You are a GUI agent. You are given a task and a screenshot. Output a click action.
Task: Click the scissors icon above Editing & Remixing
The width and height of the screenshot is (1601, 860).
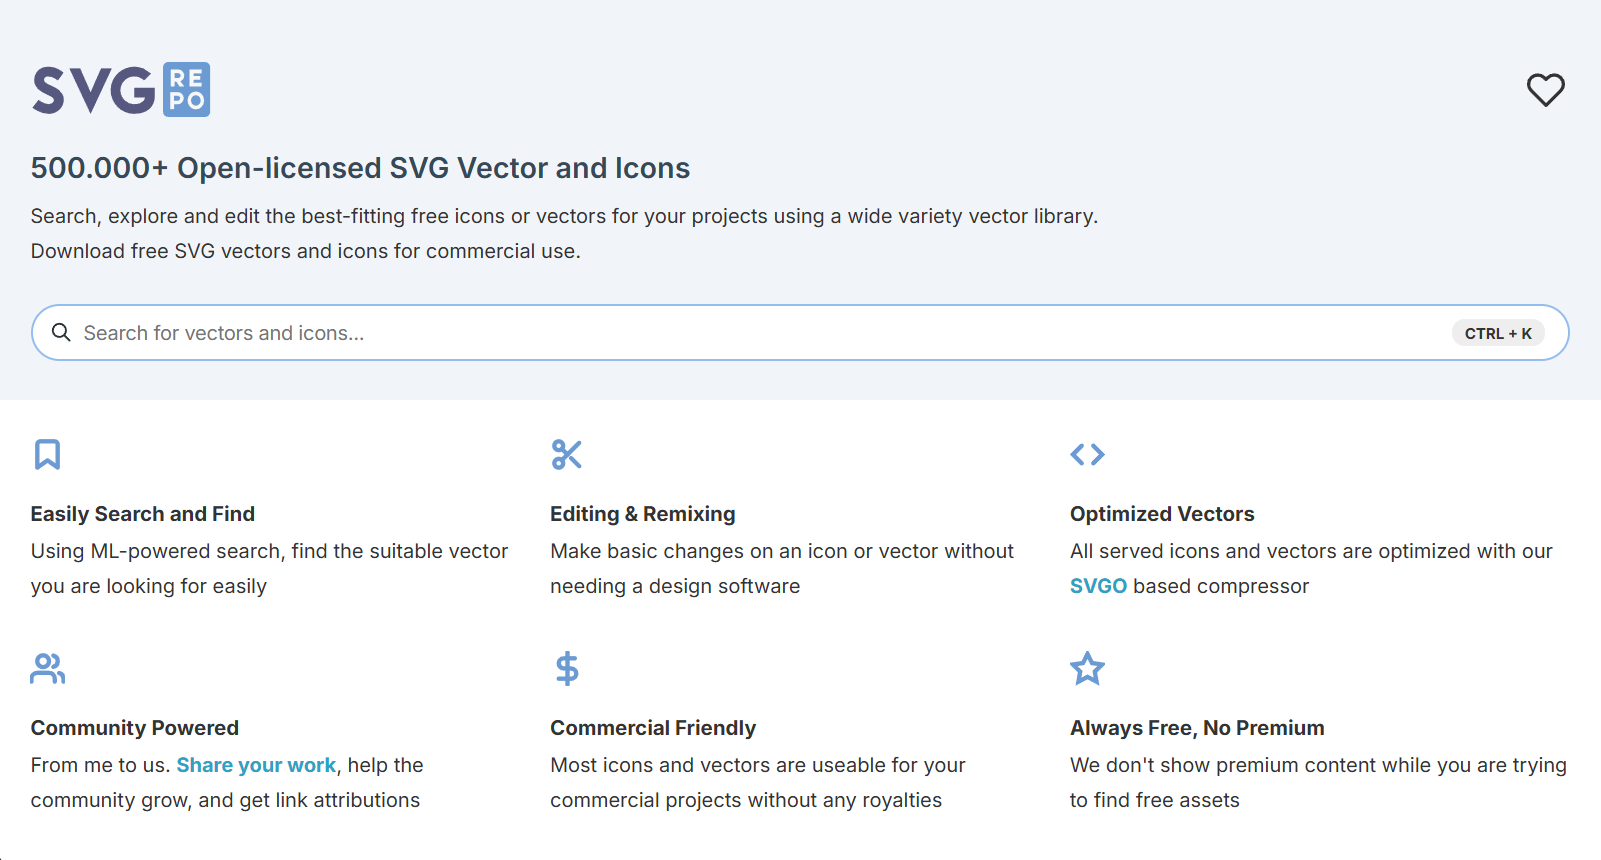(567, 454)
